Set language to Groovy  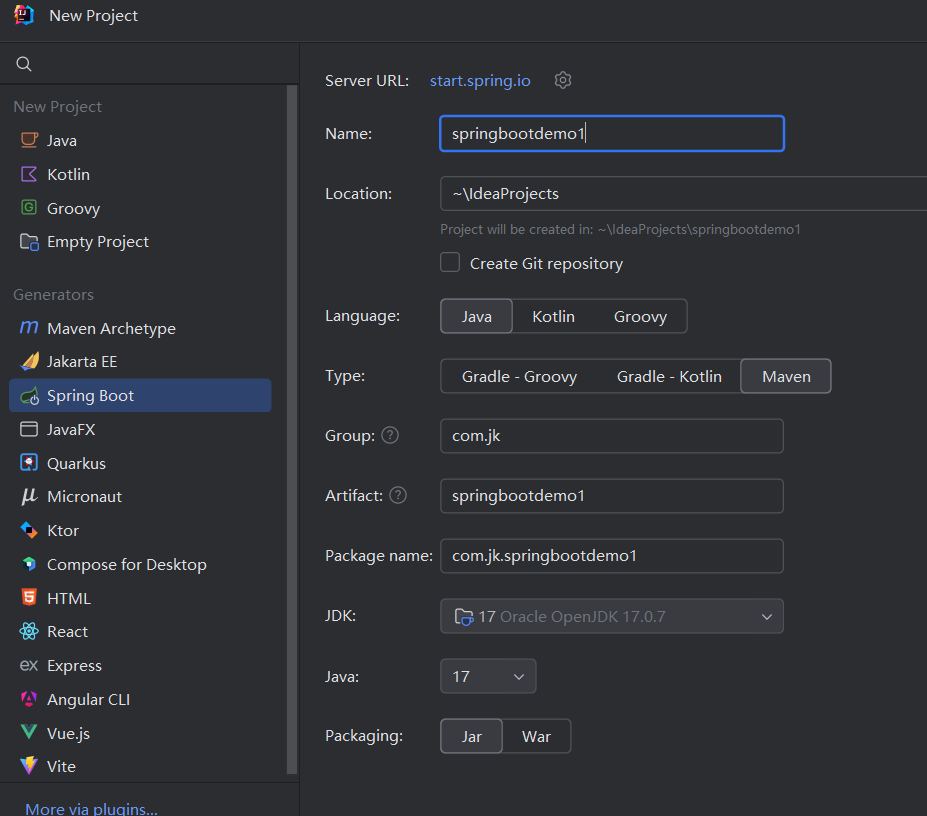640,316
